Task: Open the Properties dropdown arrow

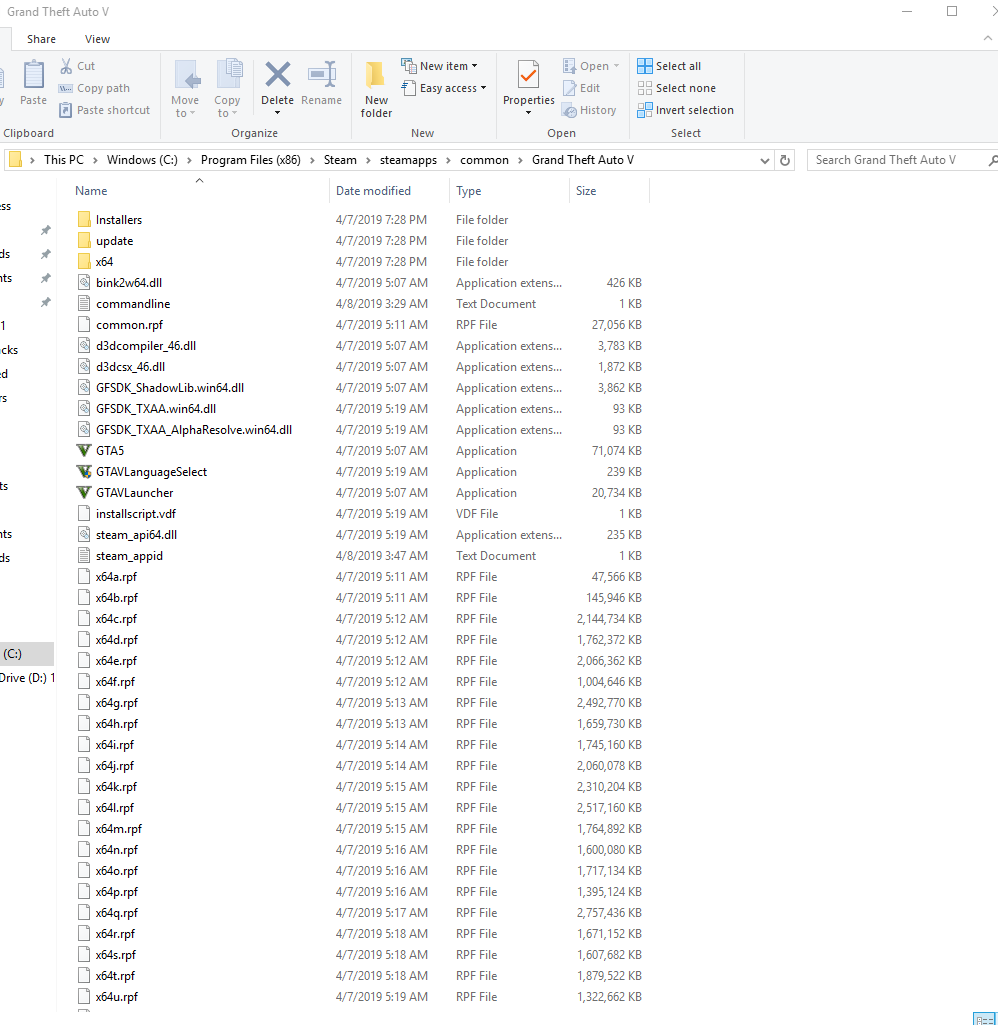Action: 528,113
